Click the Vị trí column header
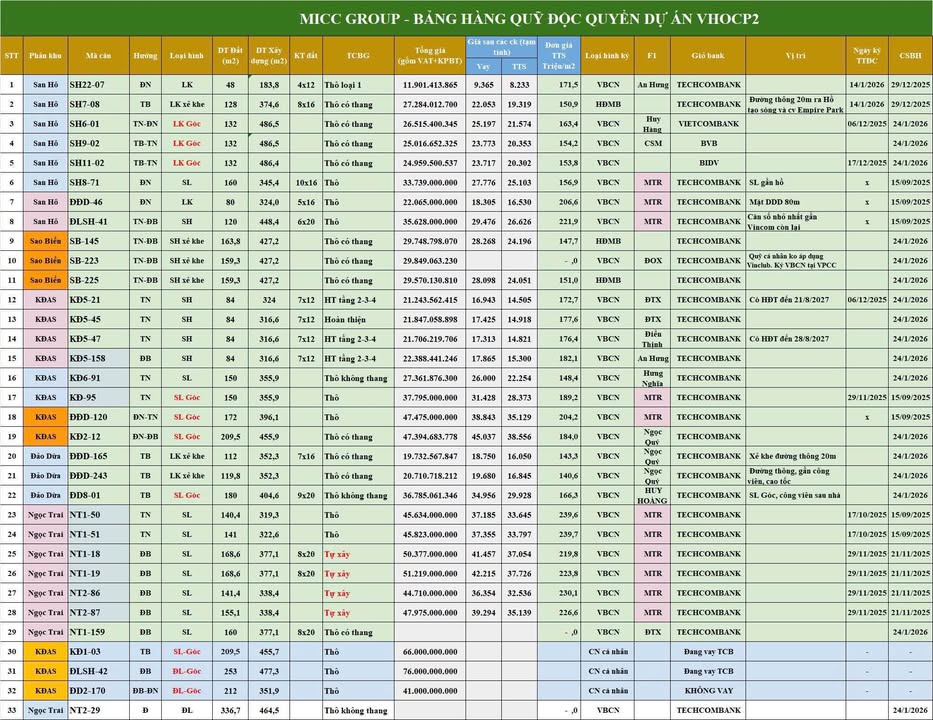This screenshot has width=933, height=720. [x=795, y=56]
